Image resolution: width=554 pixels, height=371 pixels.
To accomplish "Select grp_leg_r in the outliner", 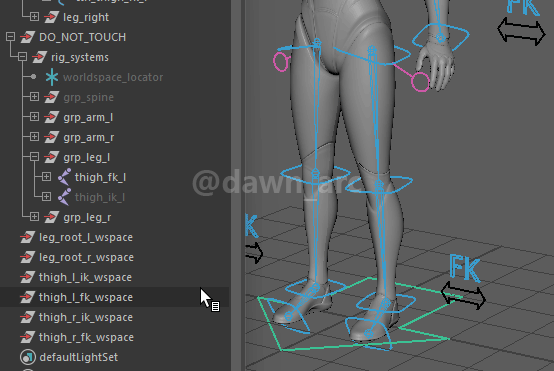I will tap(87, 218).
